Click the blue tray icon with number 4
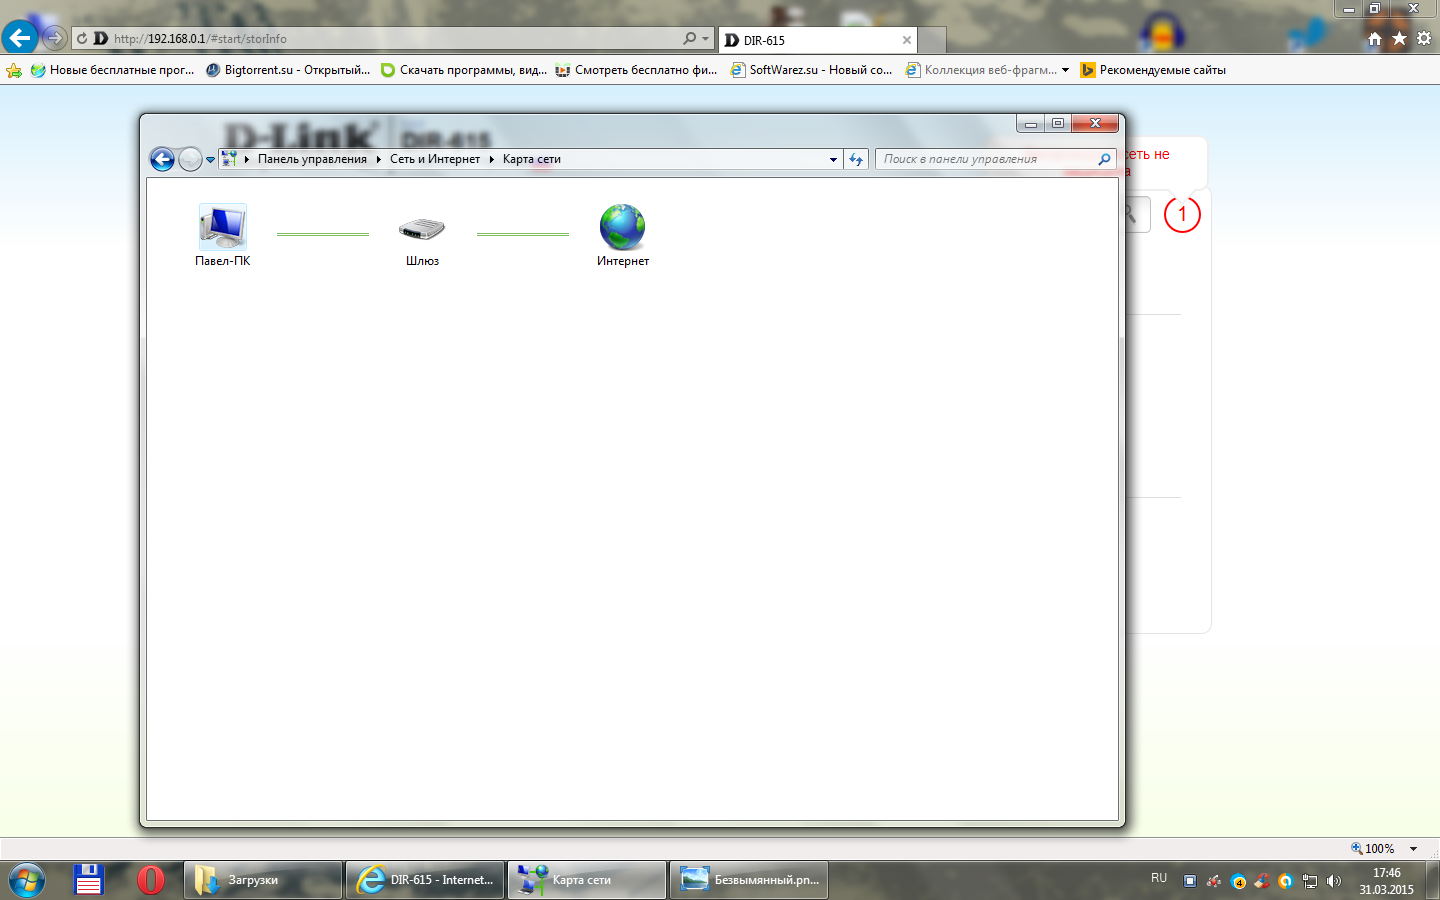This screenshot has height=900, width=1440. pos(1238,881)
